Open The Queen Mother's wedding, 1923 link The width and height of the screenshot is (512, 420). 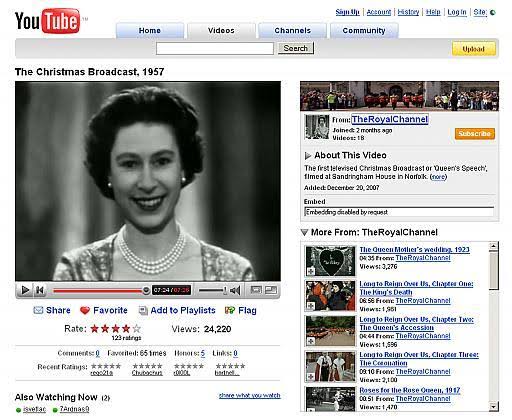pos(414,250)
